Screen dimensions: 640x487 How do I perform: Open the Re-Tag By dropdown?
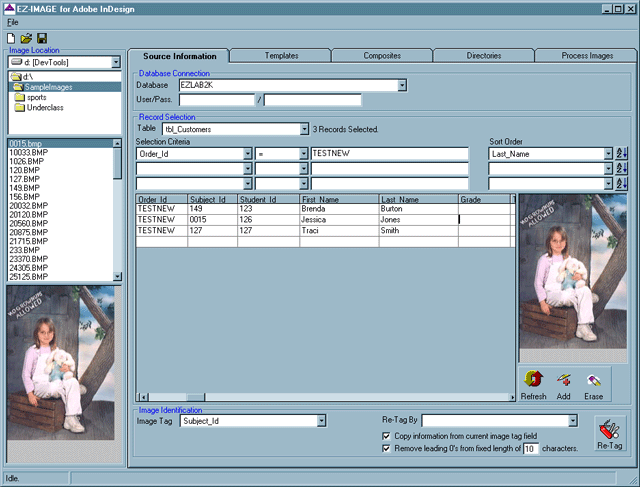[573, 420]
